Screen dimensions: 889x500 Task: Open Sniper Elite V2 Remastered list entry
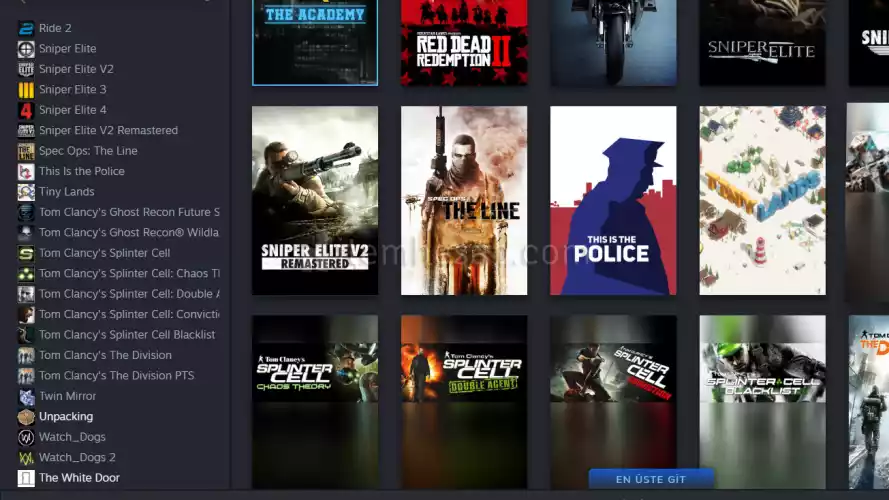(108, 130)
